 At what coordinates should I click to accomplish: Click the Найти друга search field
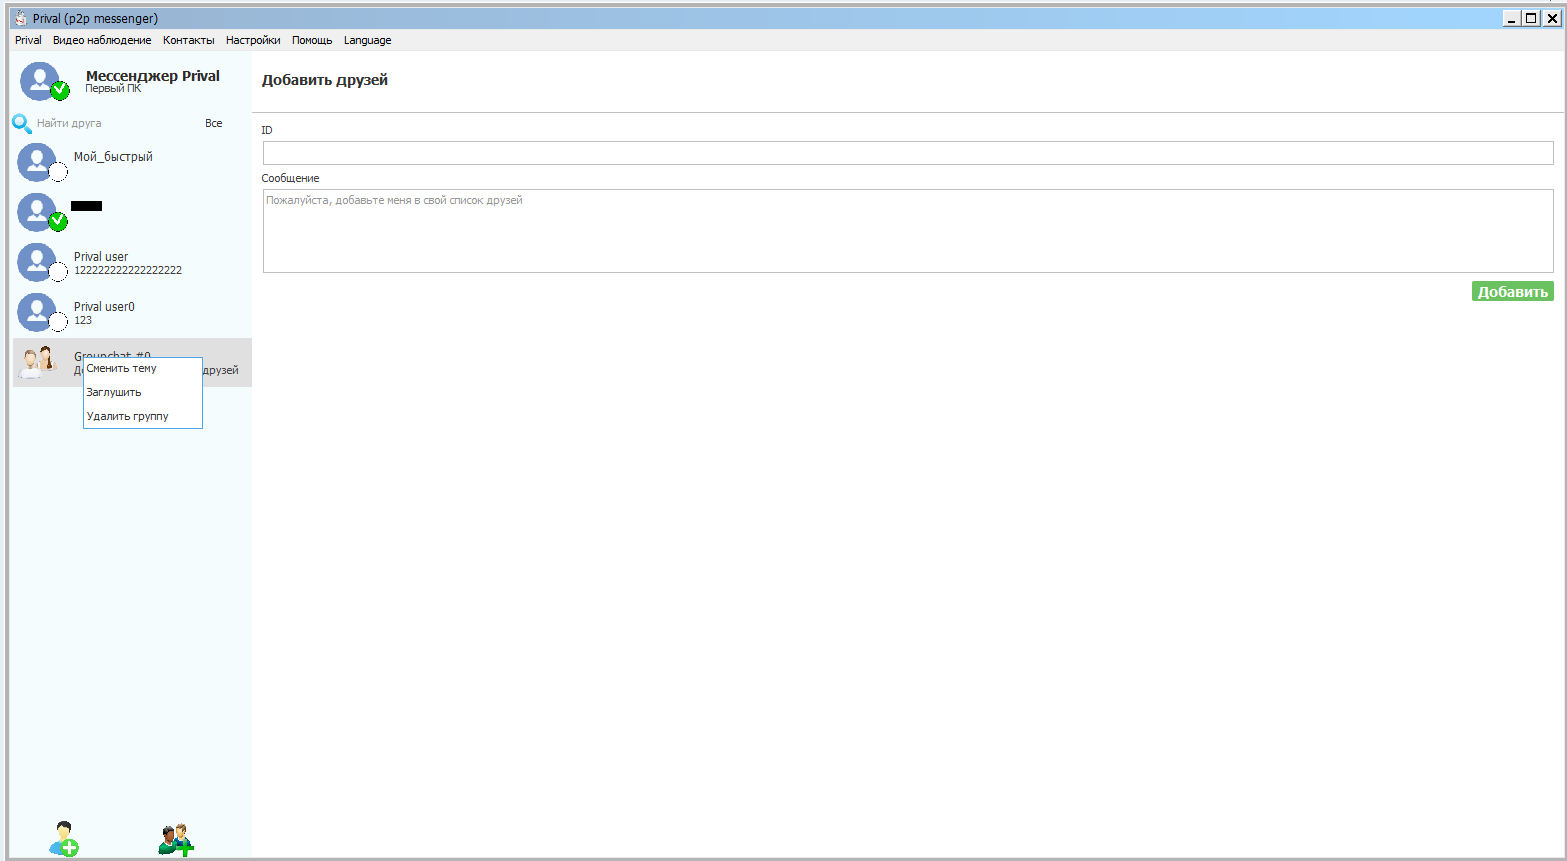(110, 124)
